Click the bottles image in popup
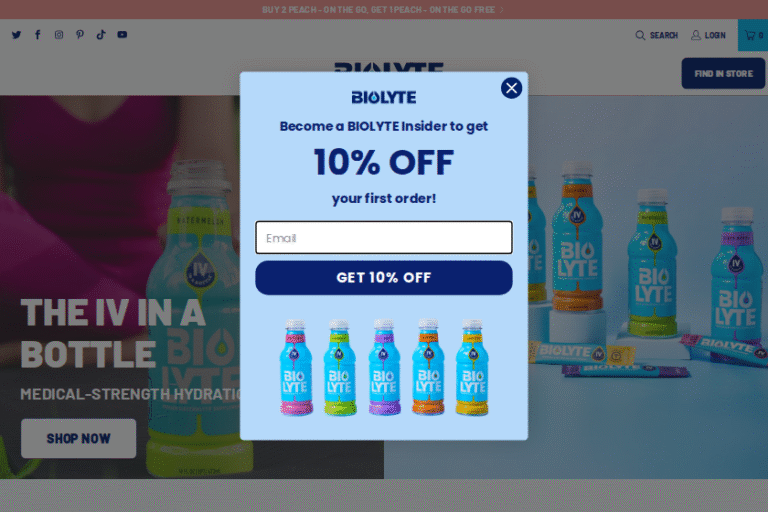This screenshot has height=512, width=768. coord(384,367)
